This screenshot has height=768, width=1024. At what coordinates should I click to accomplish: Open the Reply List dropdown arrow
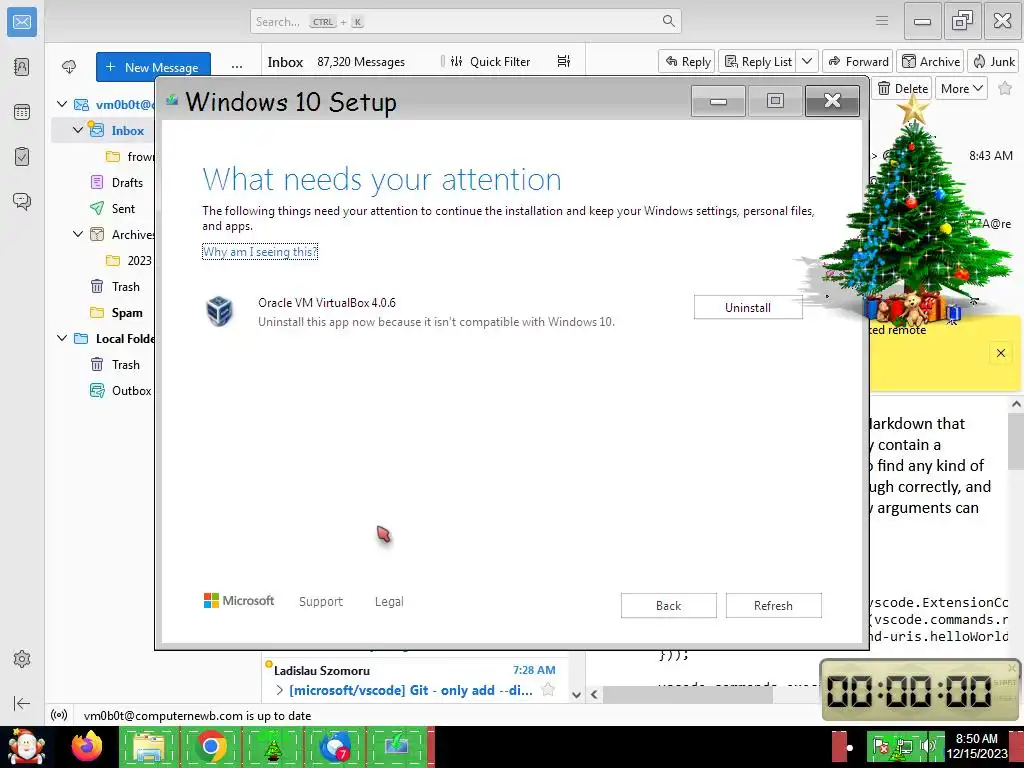(x=807, y=61)
